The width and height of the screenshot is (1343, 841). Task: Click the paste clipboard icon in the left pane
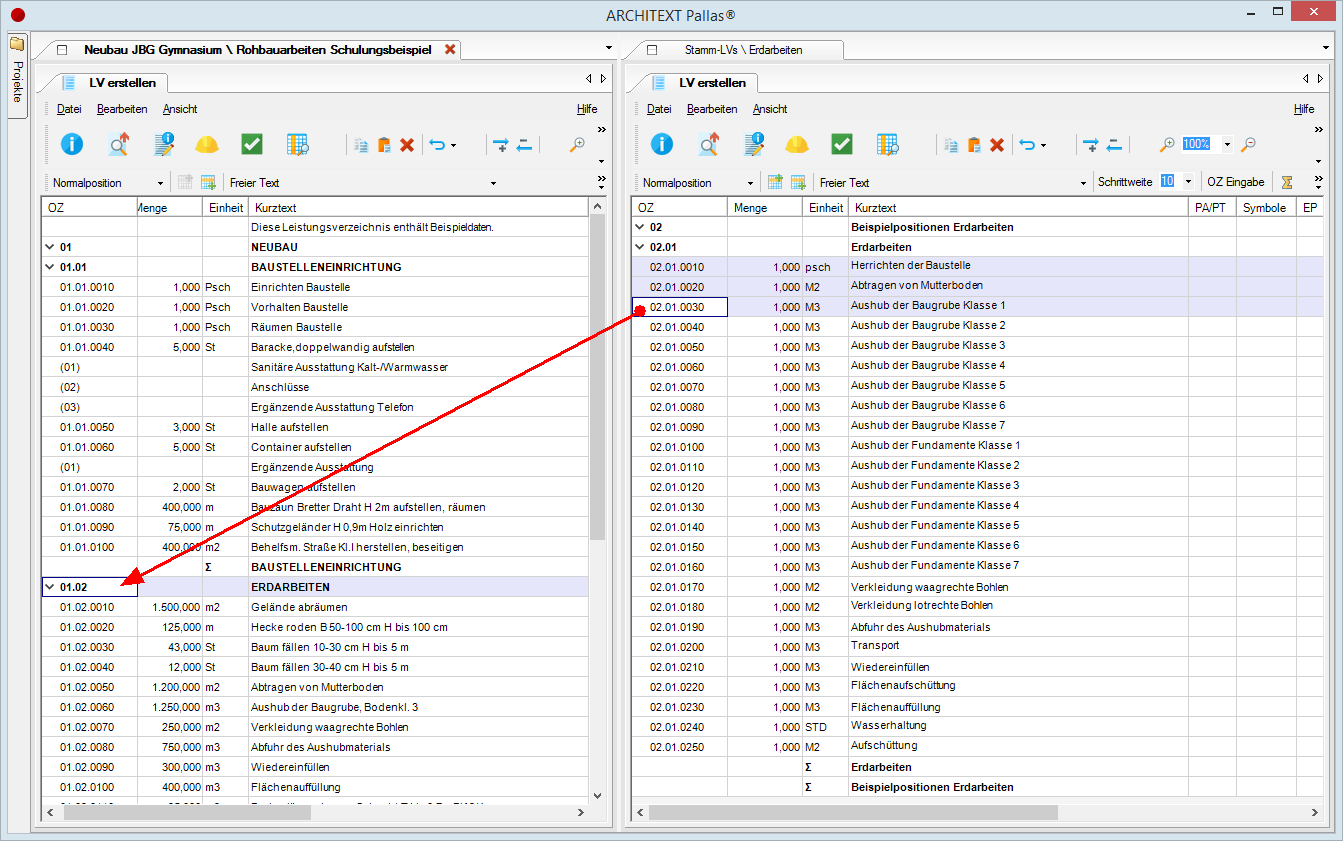coord(384,145)
